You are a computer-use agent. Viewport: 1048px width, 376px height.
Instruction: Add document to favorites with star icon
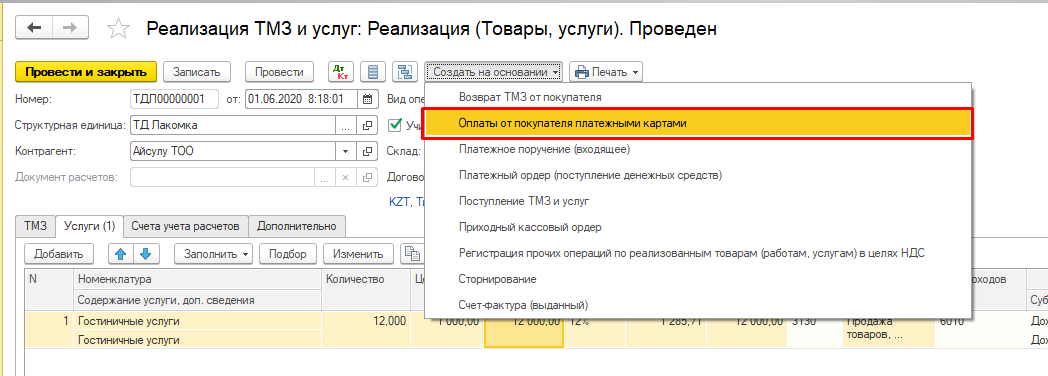point(118,28)
